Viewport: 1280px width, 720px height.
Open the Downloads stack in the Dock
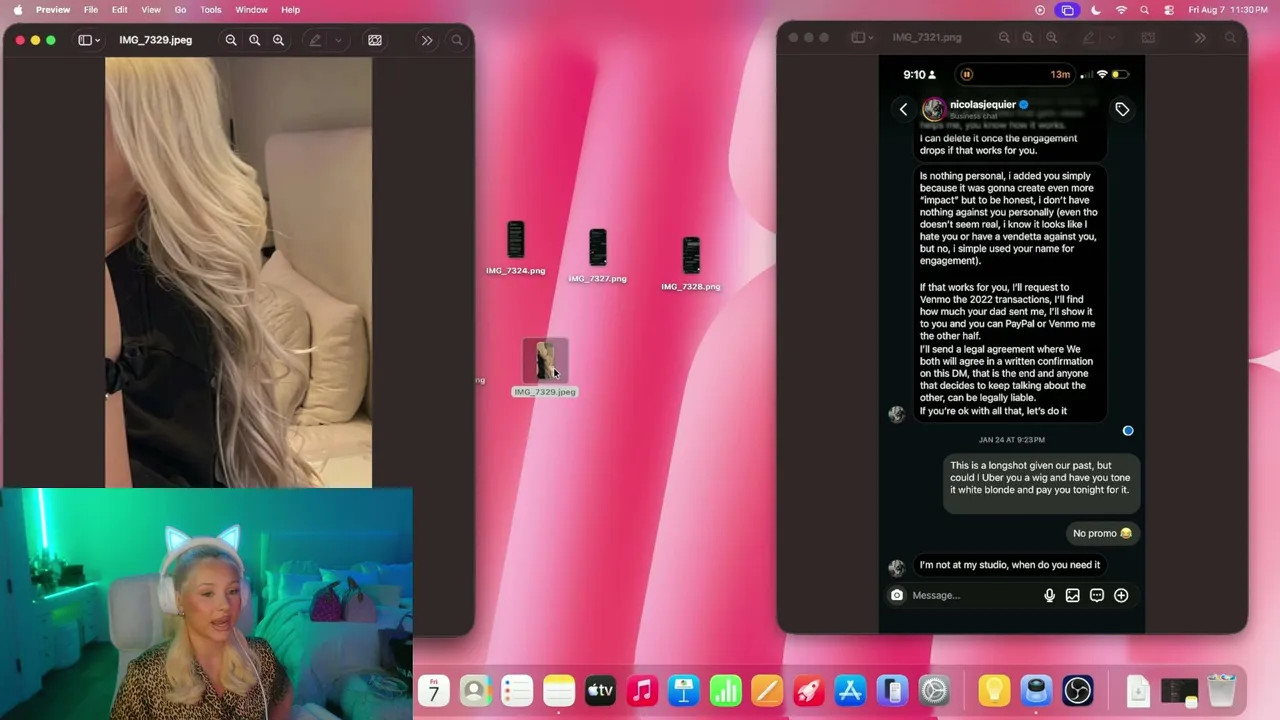tap(1138, 691)
